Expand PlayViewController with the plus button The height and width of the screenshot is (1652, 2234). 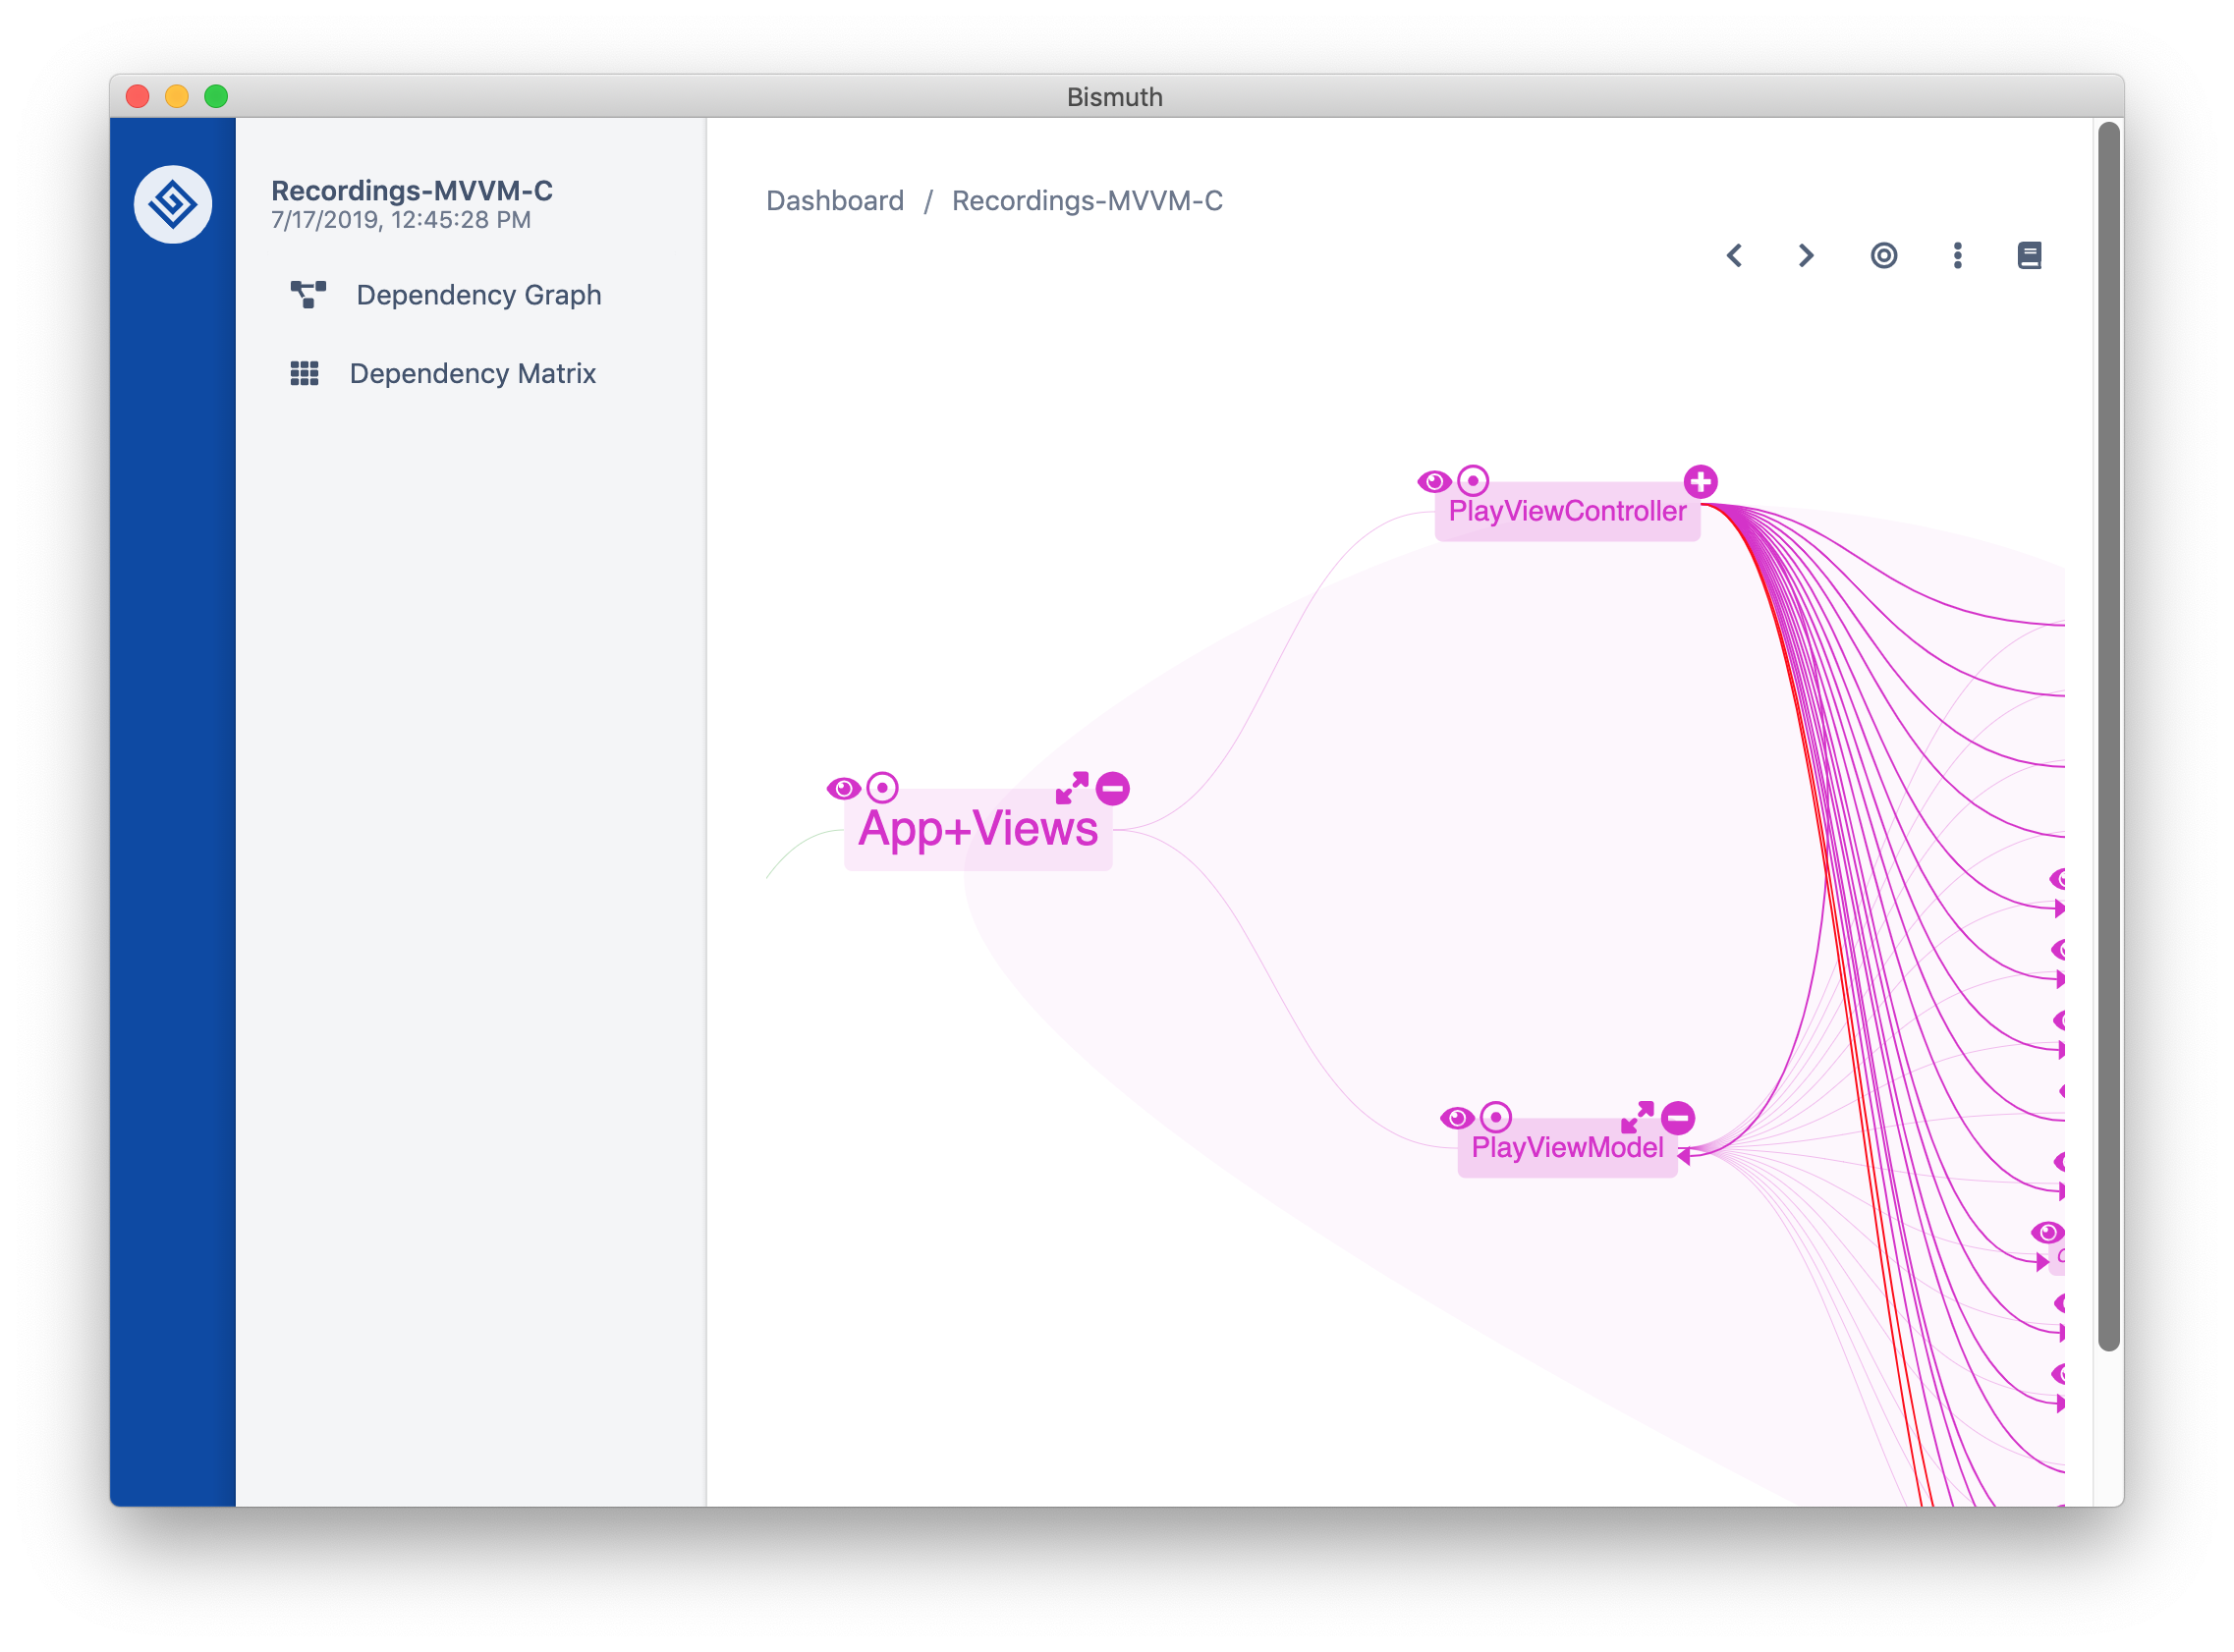point(1700,481)
